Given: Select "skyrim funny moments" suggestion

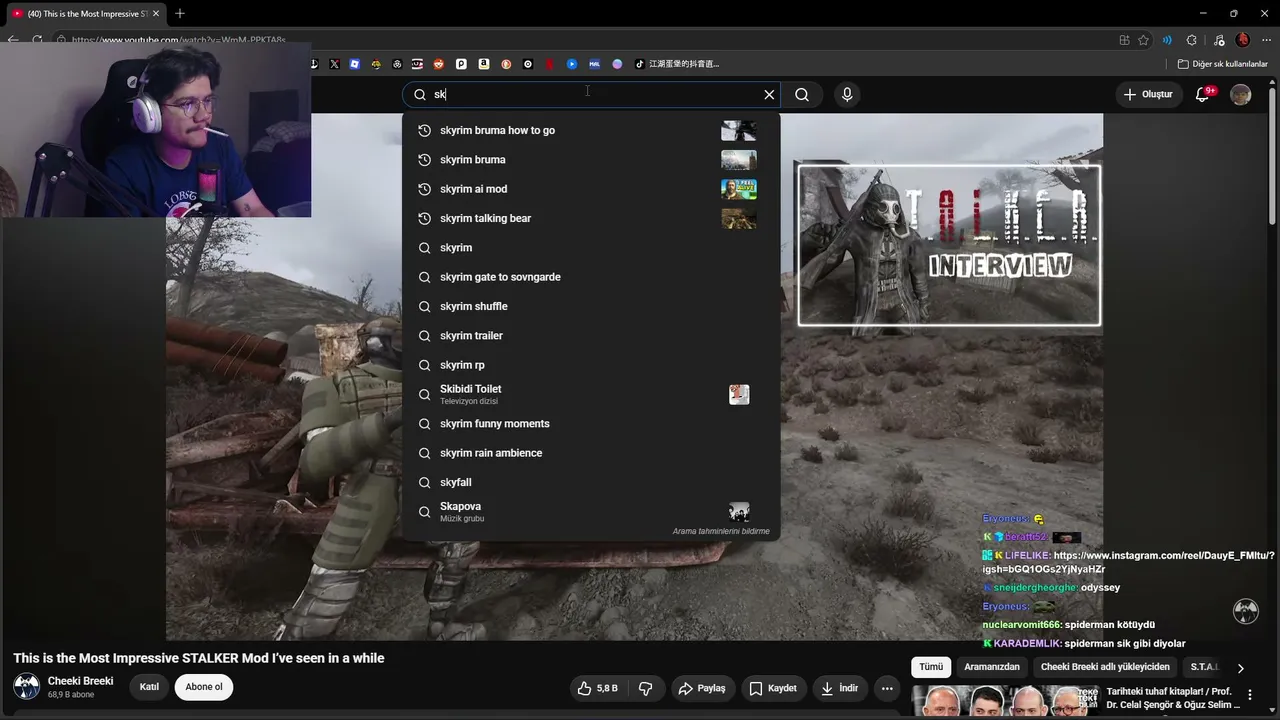Looking at the screenshot, I should 591,424.
